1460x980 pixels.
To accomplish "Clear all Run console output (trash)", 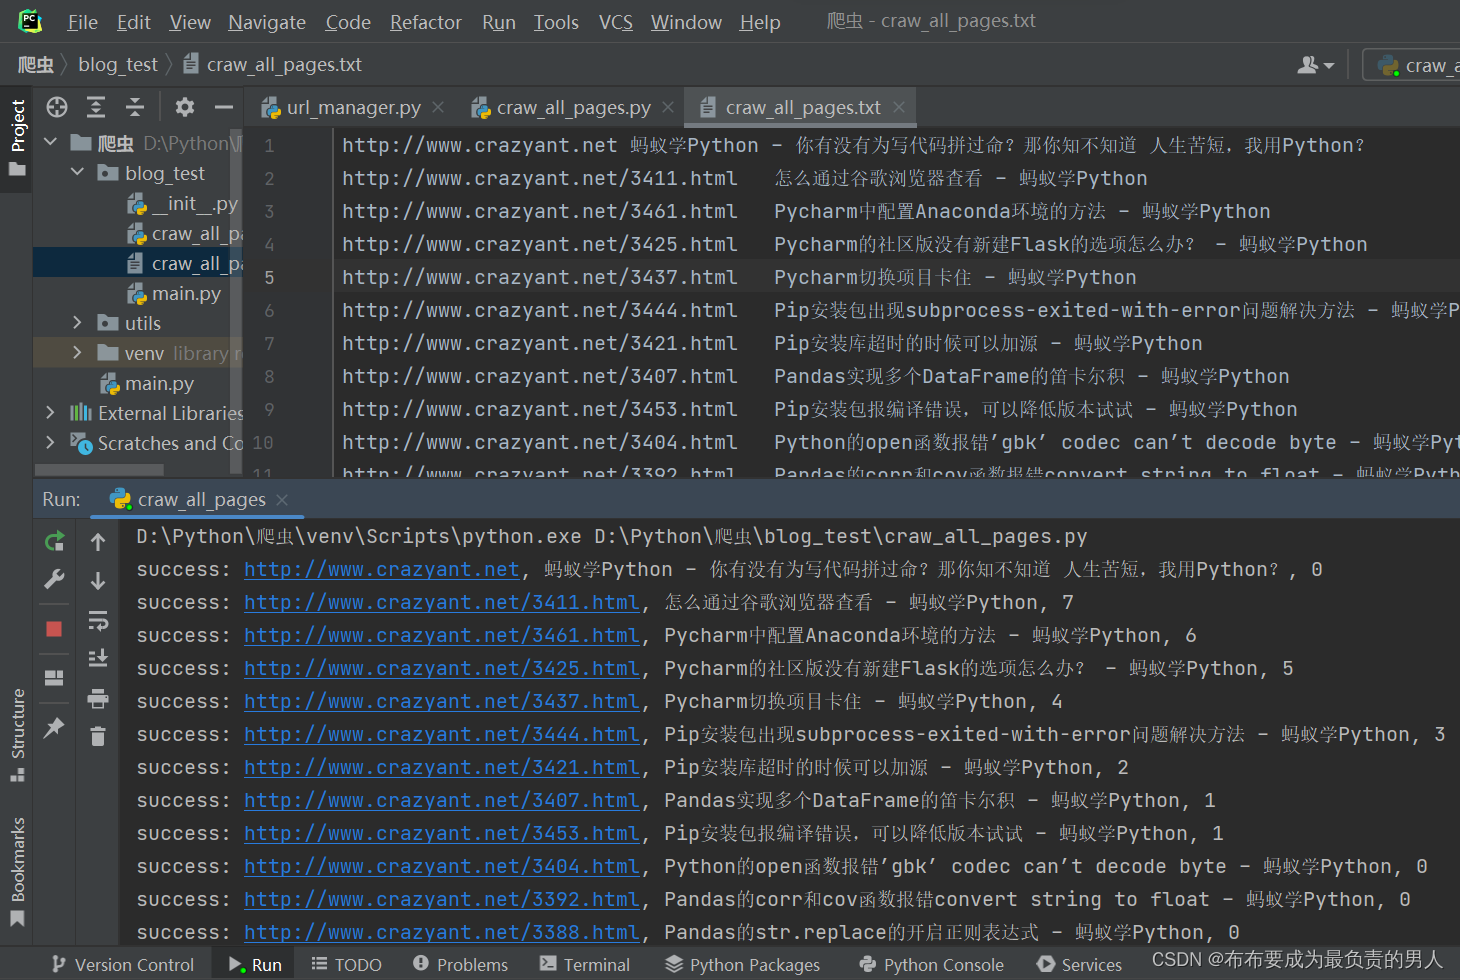I will [x=98, y=737].
